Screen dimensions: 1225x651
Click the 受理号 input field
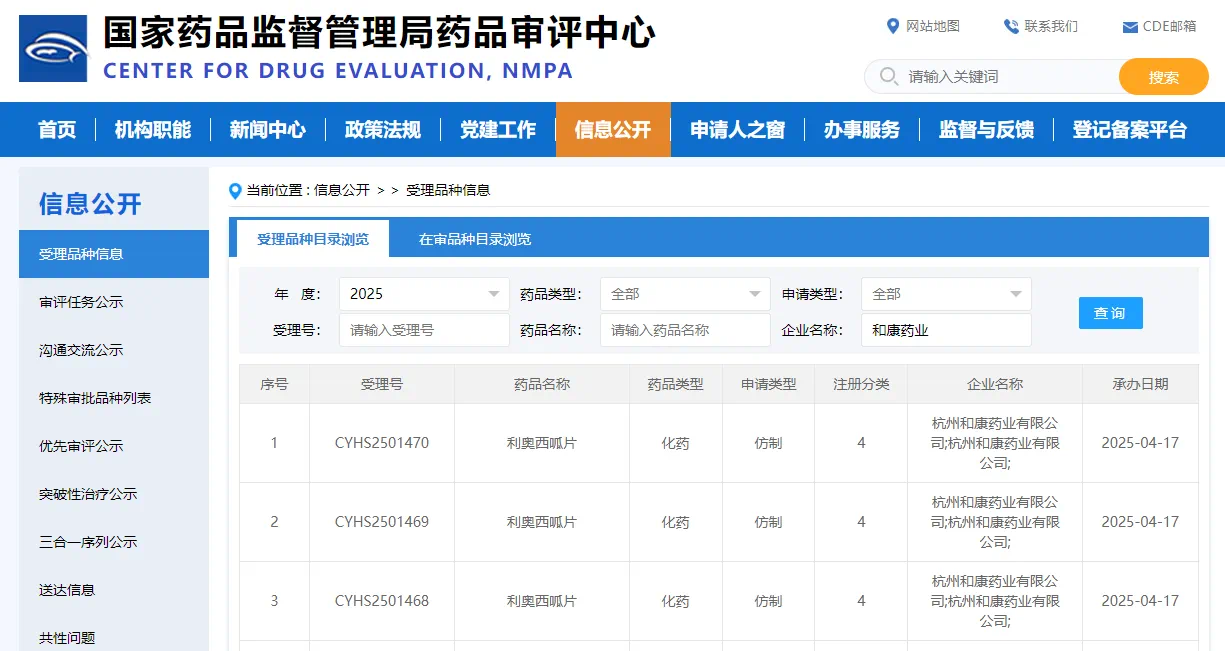[424, 330]
